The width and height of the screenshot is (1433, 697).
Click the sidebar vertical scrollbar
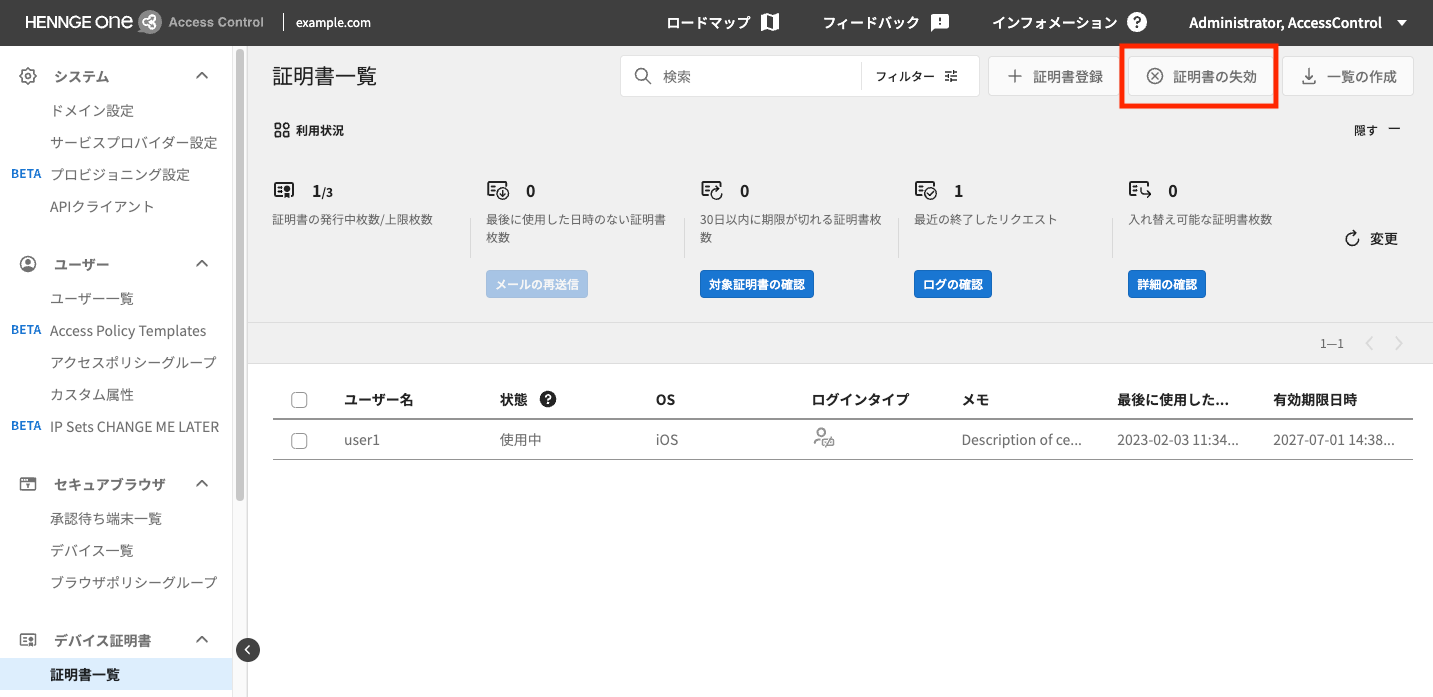coord(239,275)
